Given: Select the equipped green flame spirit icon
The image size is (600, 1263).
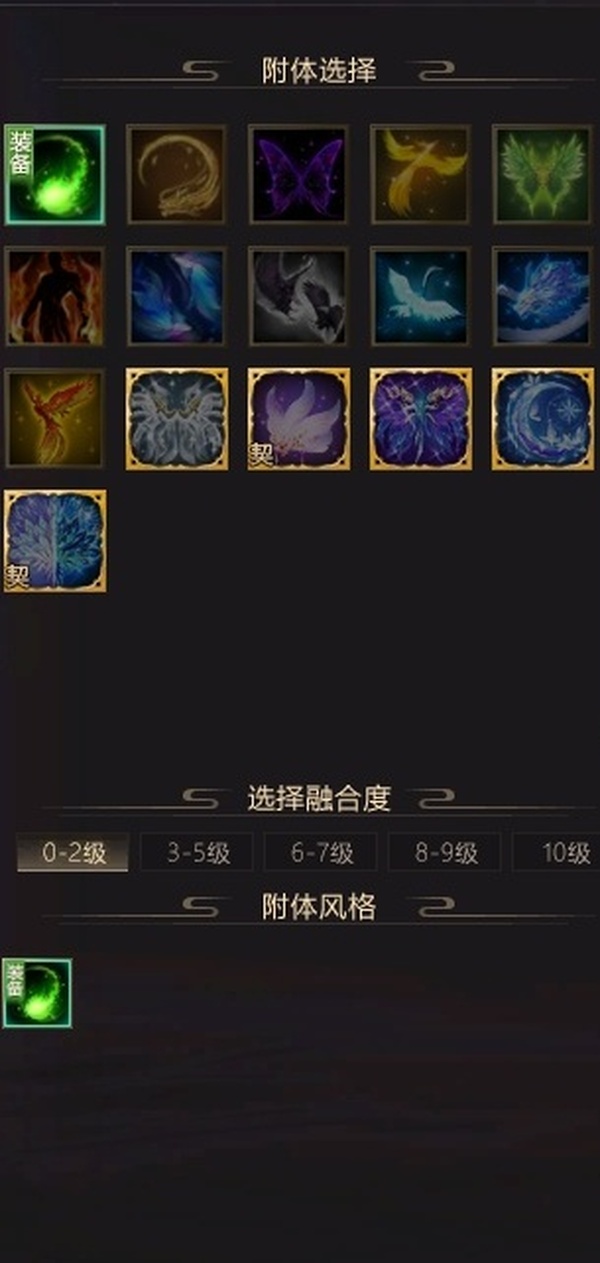Looking at the screenshot, I should pyautogui.click(x=54, y=174).
